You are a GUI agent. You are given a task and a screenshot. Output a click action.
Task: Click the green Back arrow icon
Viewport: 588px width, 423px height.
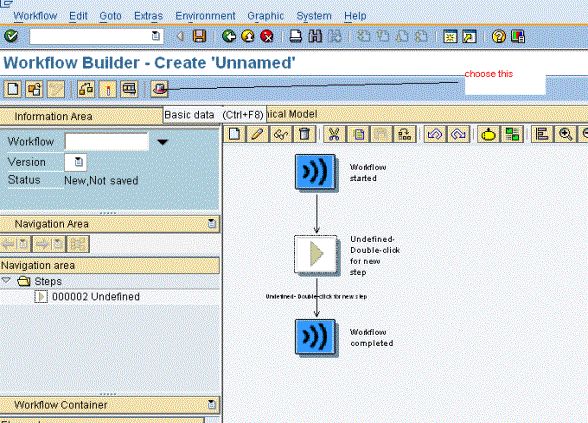(x=229, y=36)
